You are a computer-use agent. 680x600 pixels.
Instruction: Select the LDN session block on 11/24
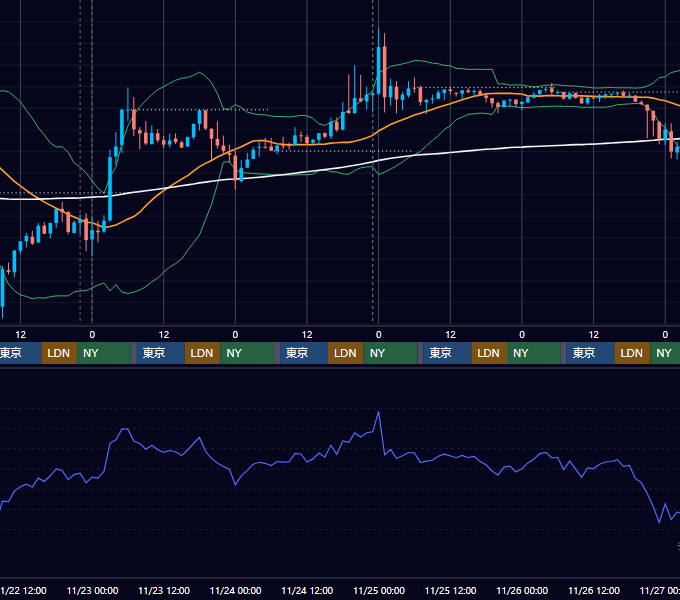346,353
